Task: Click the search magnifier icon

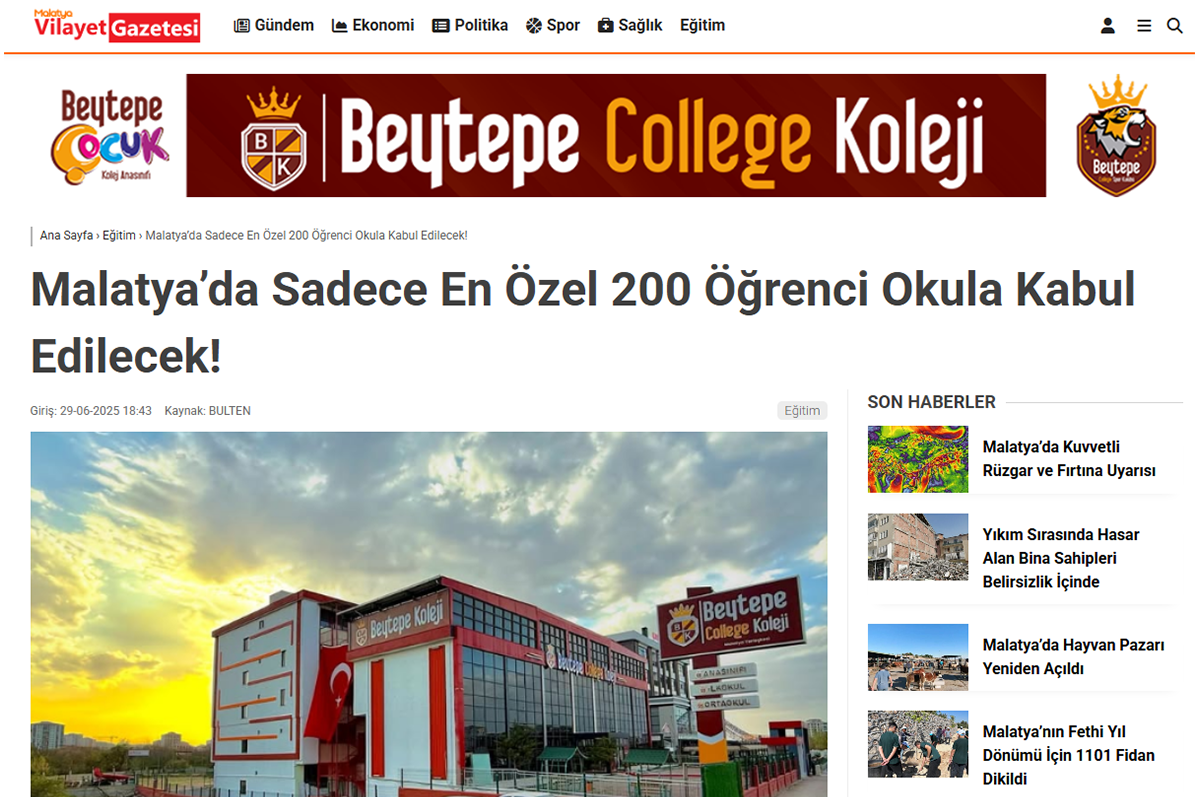Action: 1175,26
